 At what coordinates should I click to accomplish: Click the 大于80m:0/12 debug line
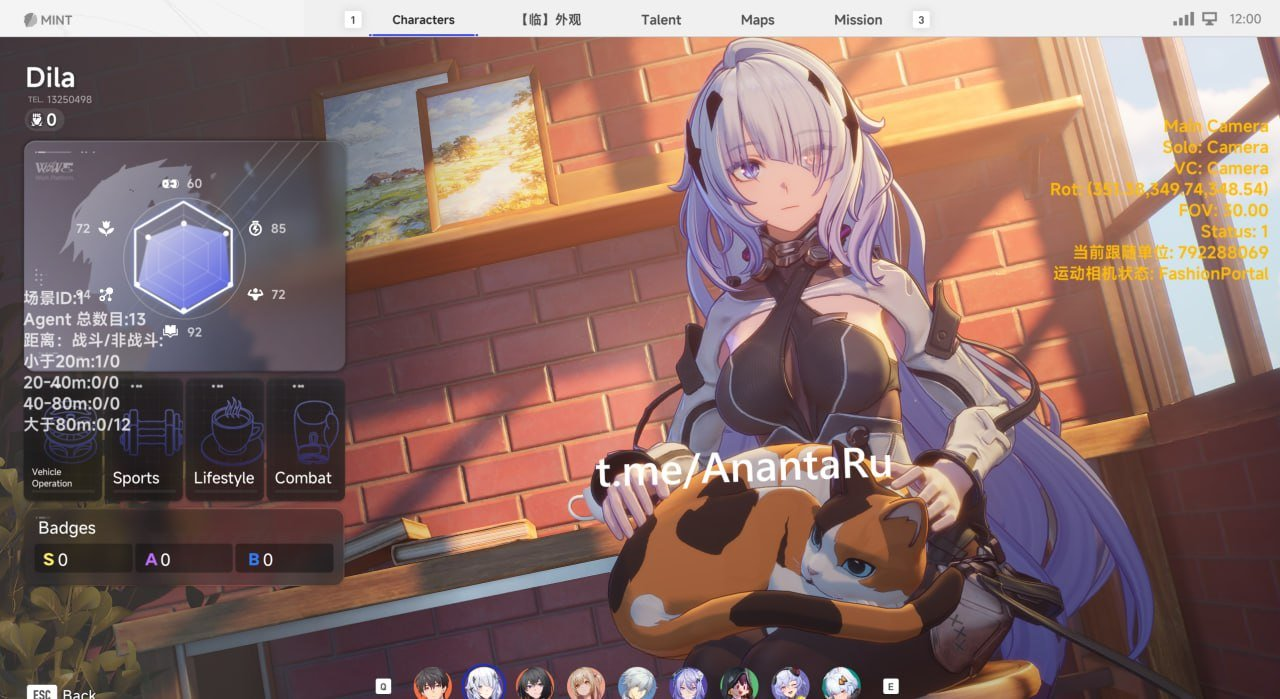pyautogui.click(x=78, y=424)
